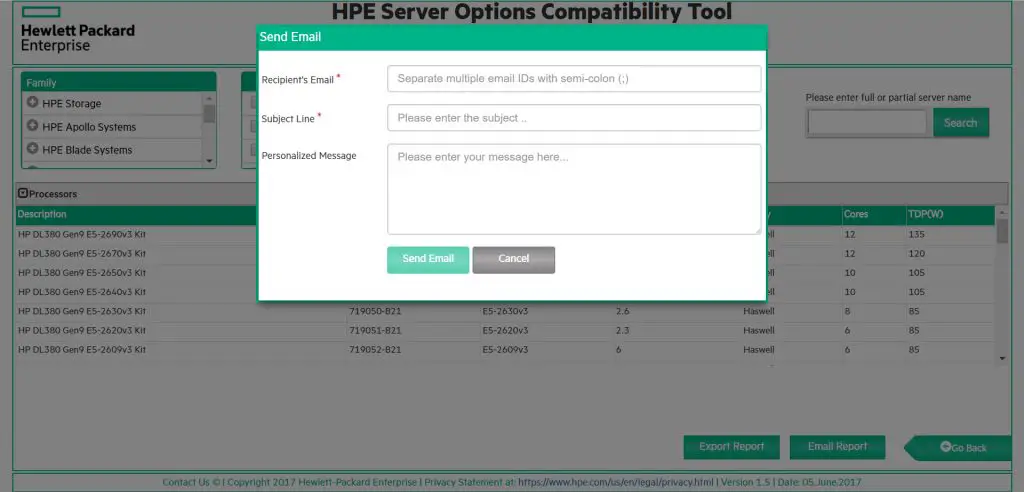Image resolution: width=1024 pixels, height=492 pixels.
Task: Select row HP DL380 Gen9 E5-2670v3 Kit
Action: 82,254
